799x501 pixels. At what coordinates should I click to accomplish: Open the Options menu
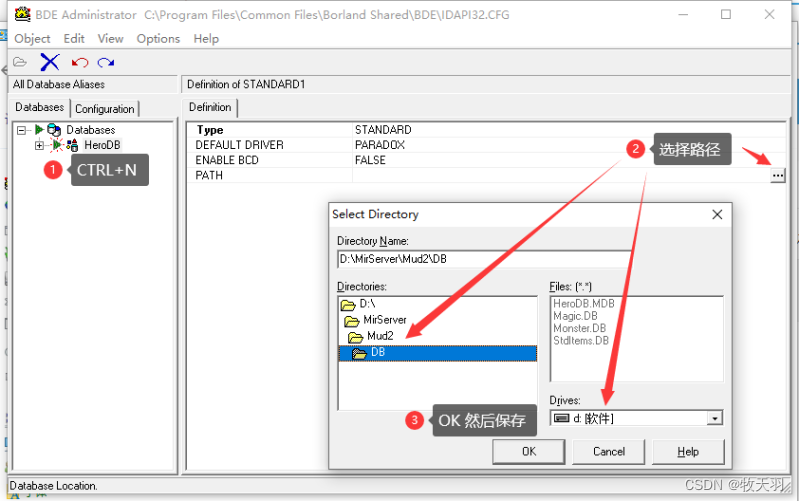tap(158, 39)
